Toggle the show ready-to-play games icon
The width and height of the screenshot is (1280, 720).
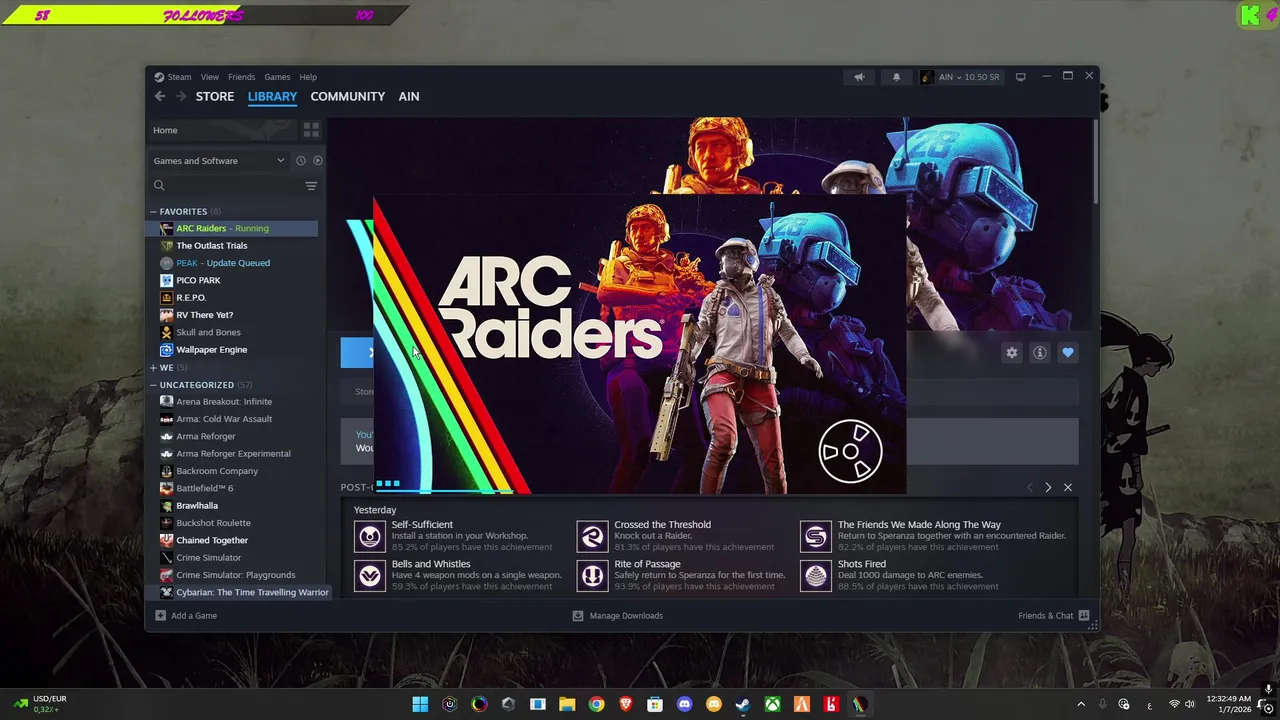(317, 160)
